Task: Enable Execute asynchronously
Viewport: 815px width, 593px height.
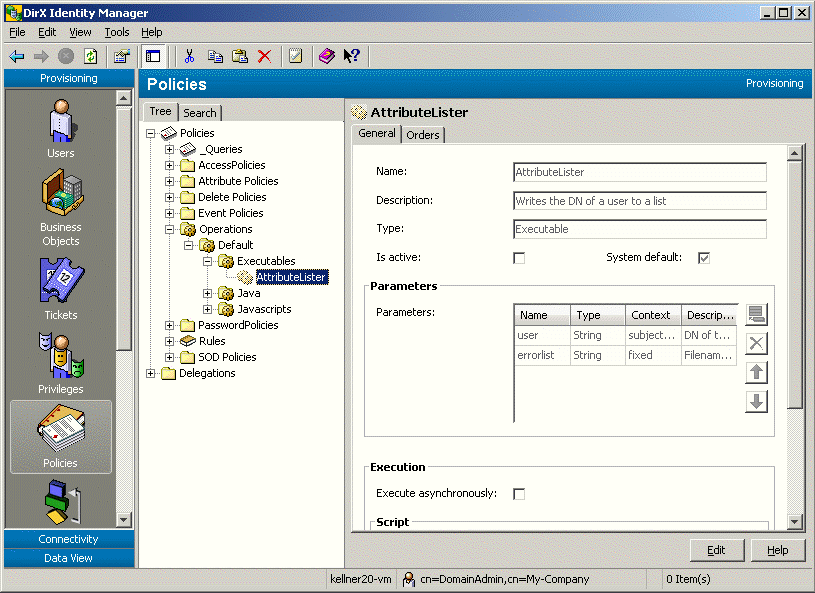Action: (517, 493)
